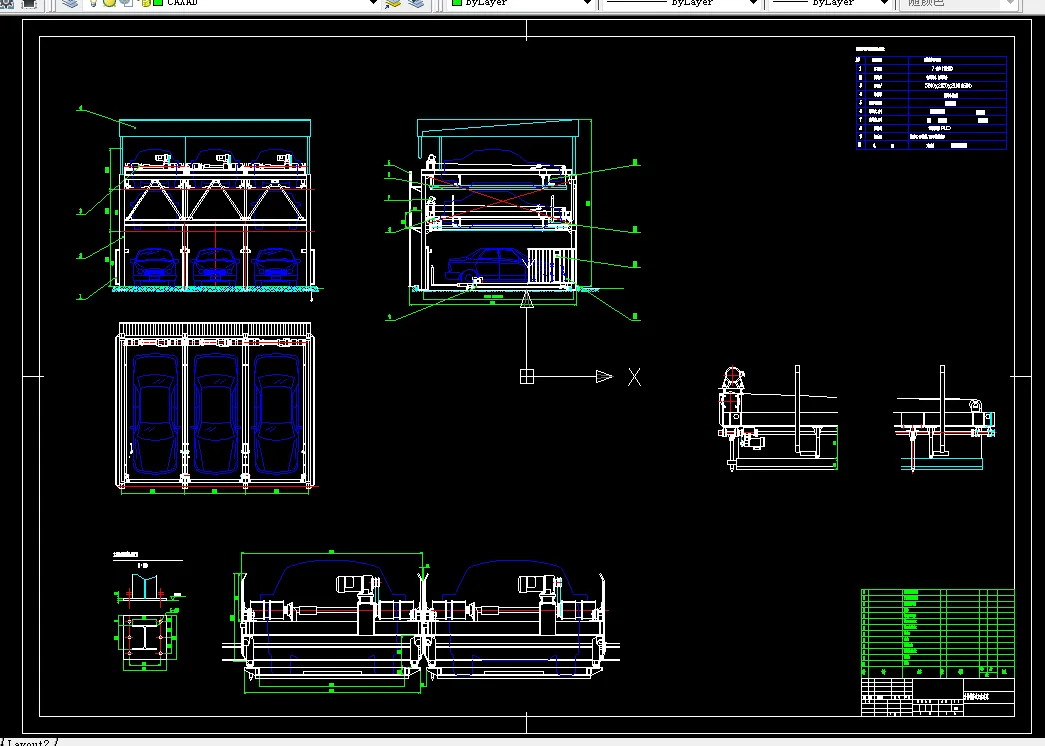Select the left lifting platform detail view
Screen dimensions: 1045x746
coord(778,419)
